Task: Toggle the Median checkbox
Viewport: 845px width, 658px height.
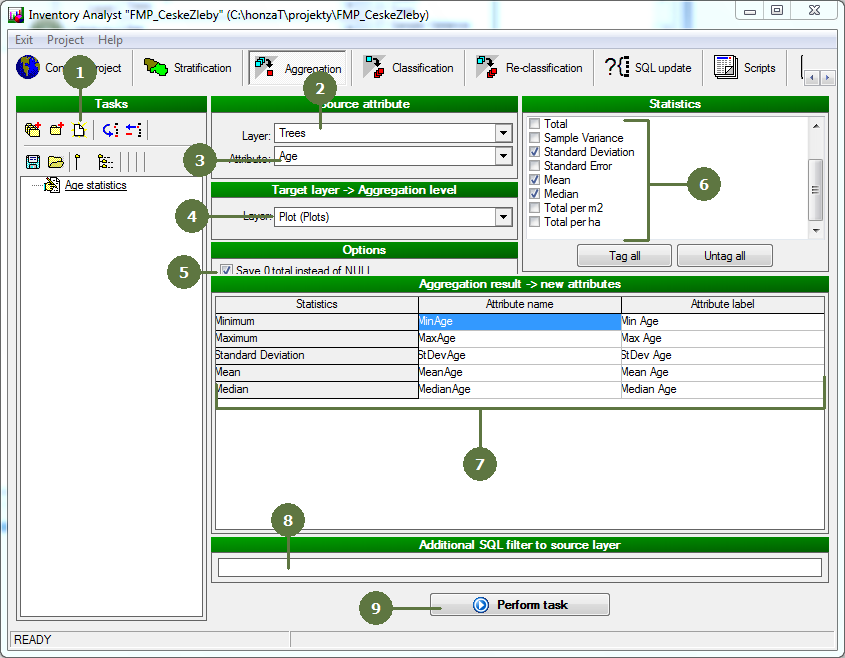Action: (535, 194)
